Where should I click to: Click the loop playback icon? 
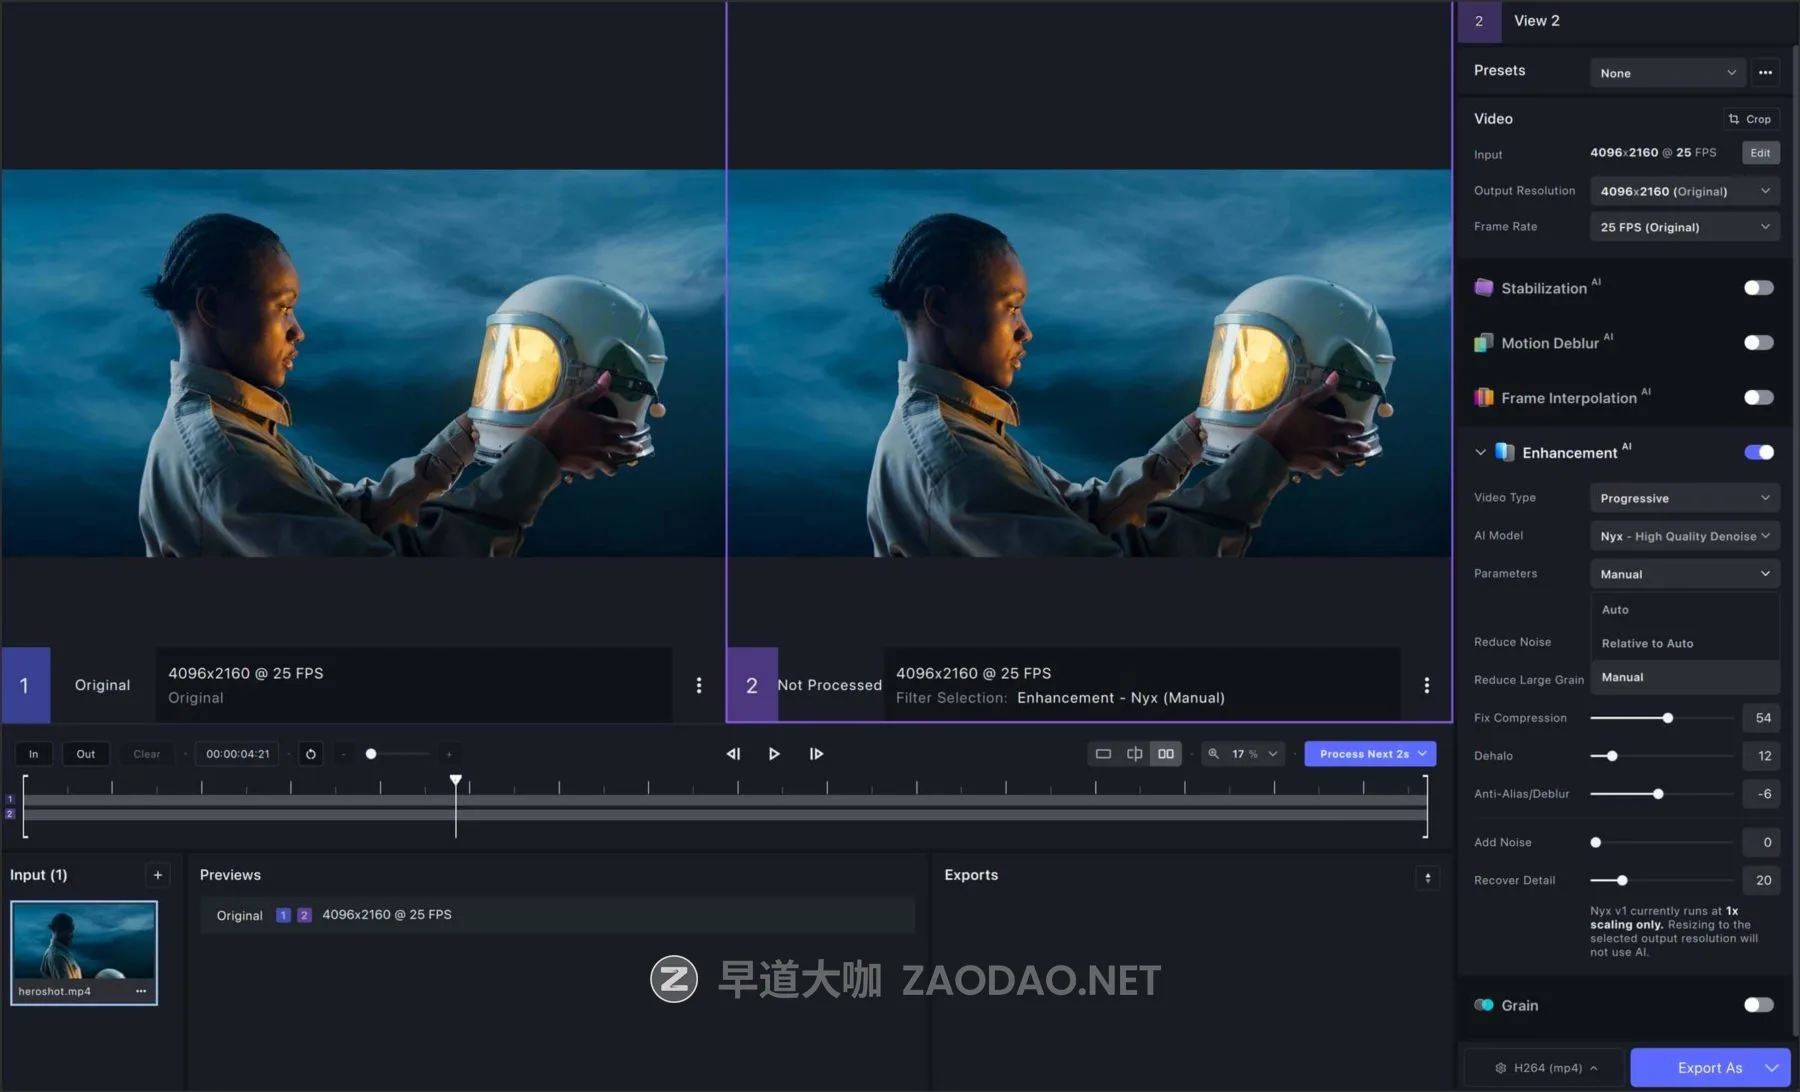click(310, 753)
